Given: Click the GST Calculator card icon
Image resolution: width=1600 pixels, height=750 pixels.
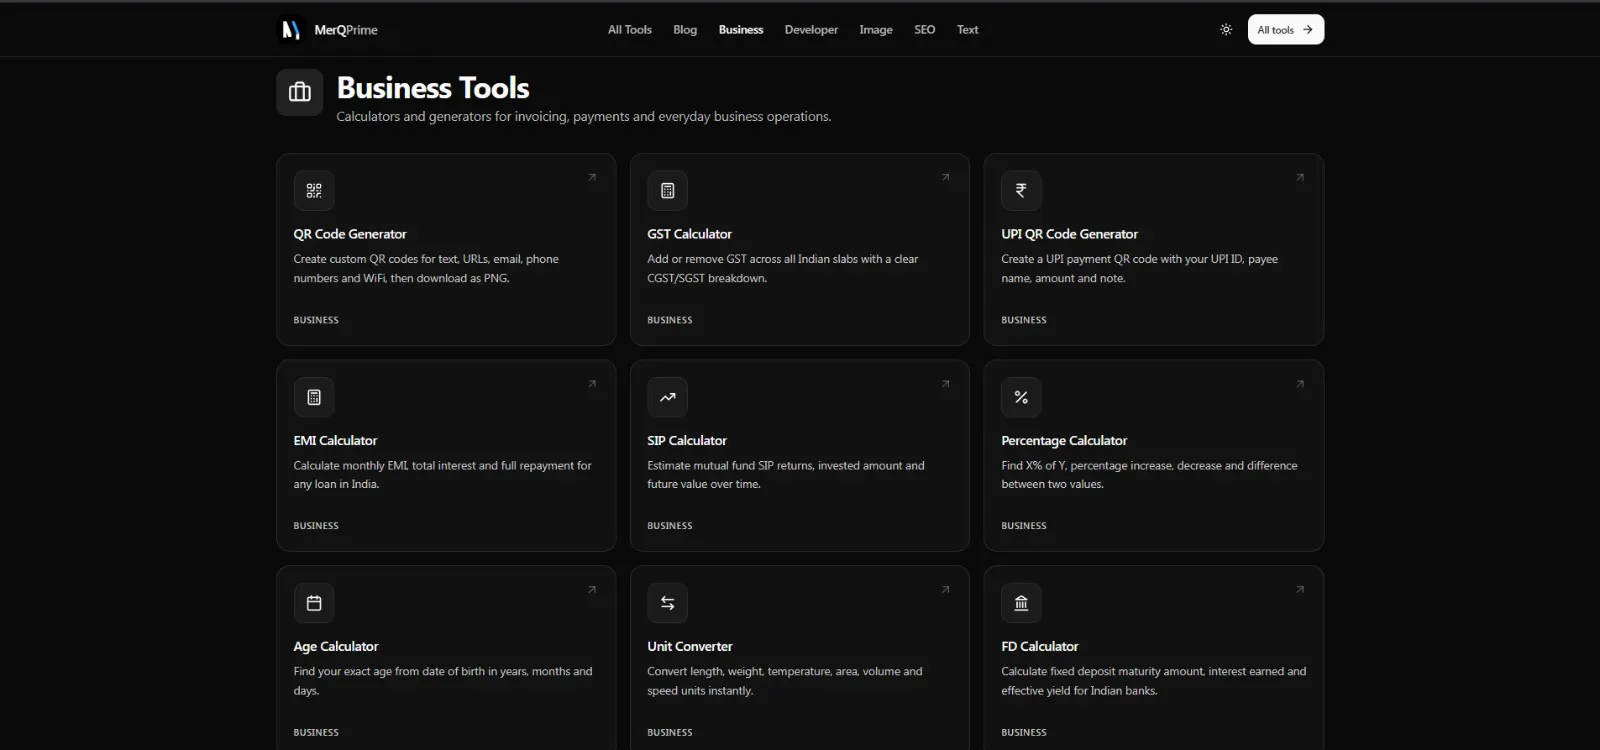Looking at the screenshot, I should click(667, 191).
